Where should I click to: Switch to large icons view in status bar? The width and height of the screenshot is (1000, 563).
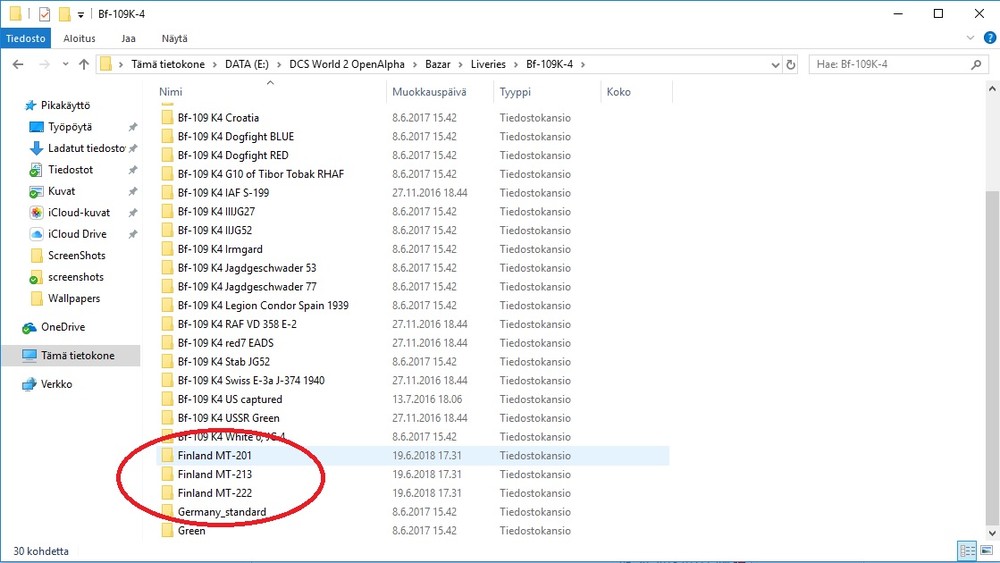pos(986,551)
